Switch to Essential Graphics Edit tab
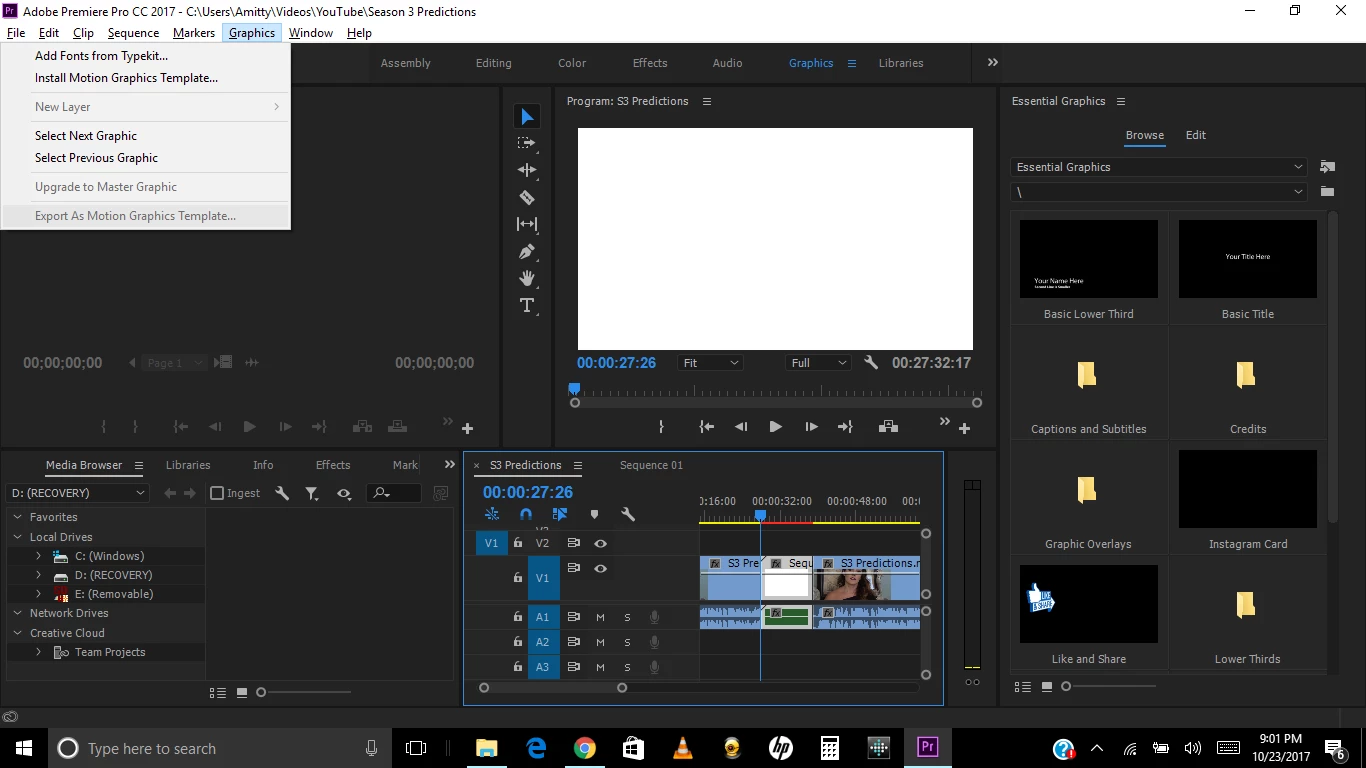The width and height of the screenshot is (1366, 768). pos(1196,135)
